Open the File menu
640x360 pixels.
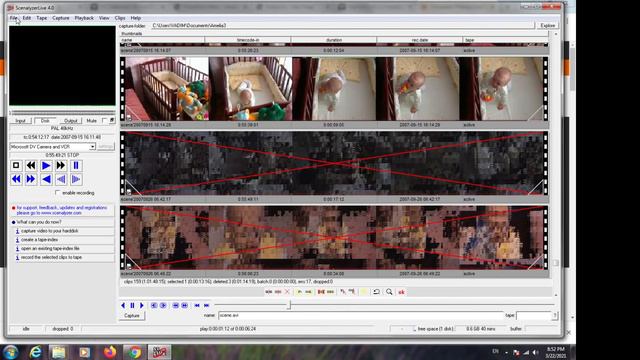point(13,18)
